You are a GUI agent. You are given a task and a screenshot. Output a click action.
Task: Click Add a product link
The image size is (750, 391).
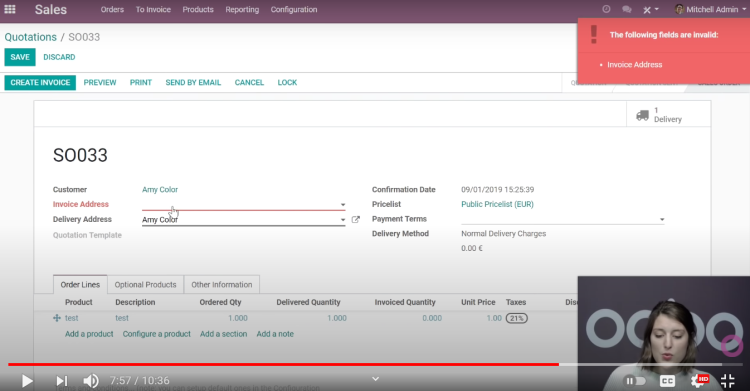pos(89,334)
